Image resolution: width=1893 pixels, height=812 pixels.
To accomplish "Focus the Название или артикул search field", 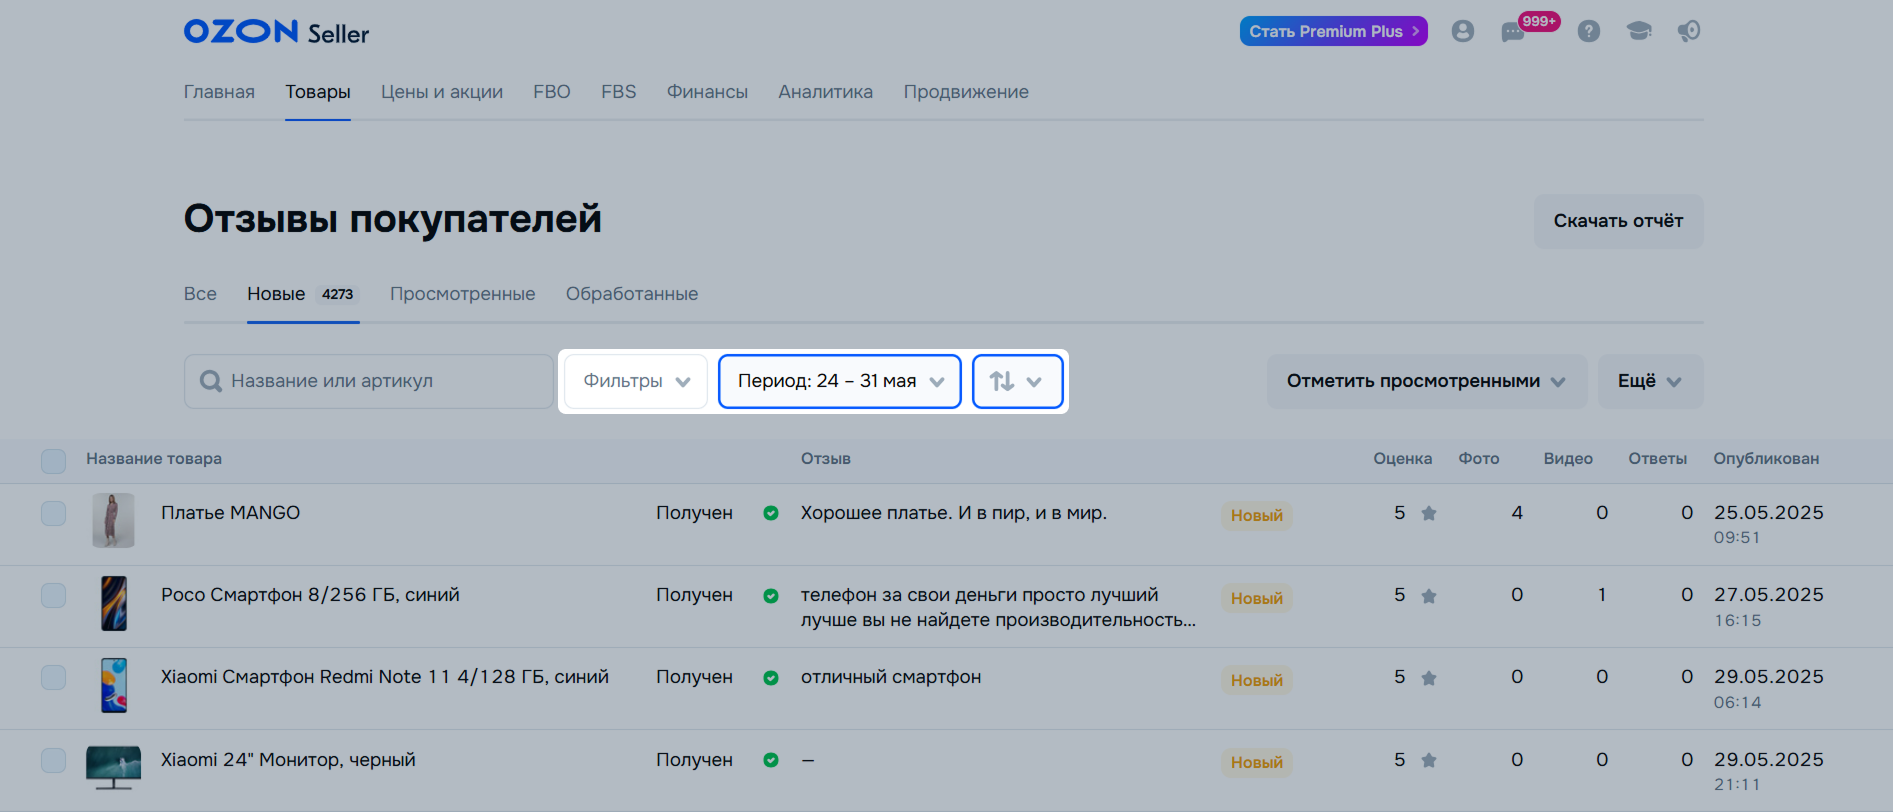I will [x=368, y=381].
